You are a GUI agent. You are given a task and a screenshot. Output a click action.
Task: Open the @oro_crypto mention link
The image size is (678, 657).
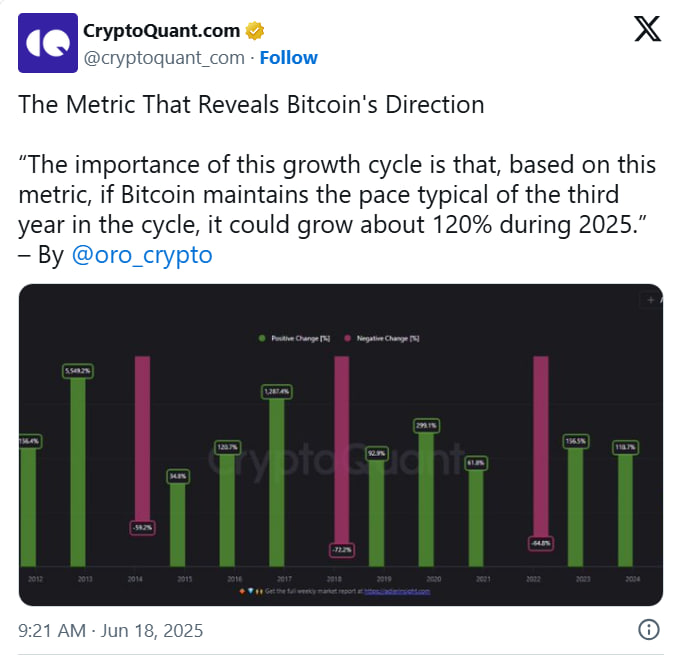pos(141,255)
